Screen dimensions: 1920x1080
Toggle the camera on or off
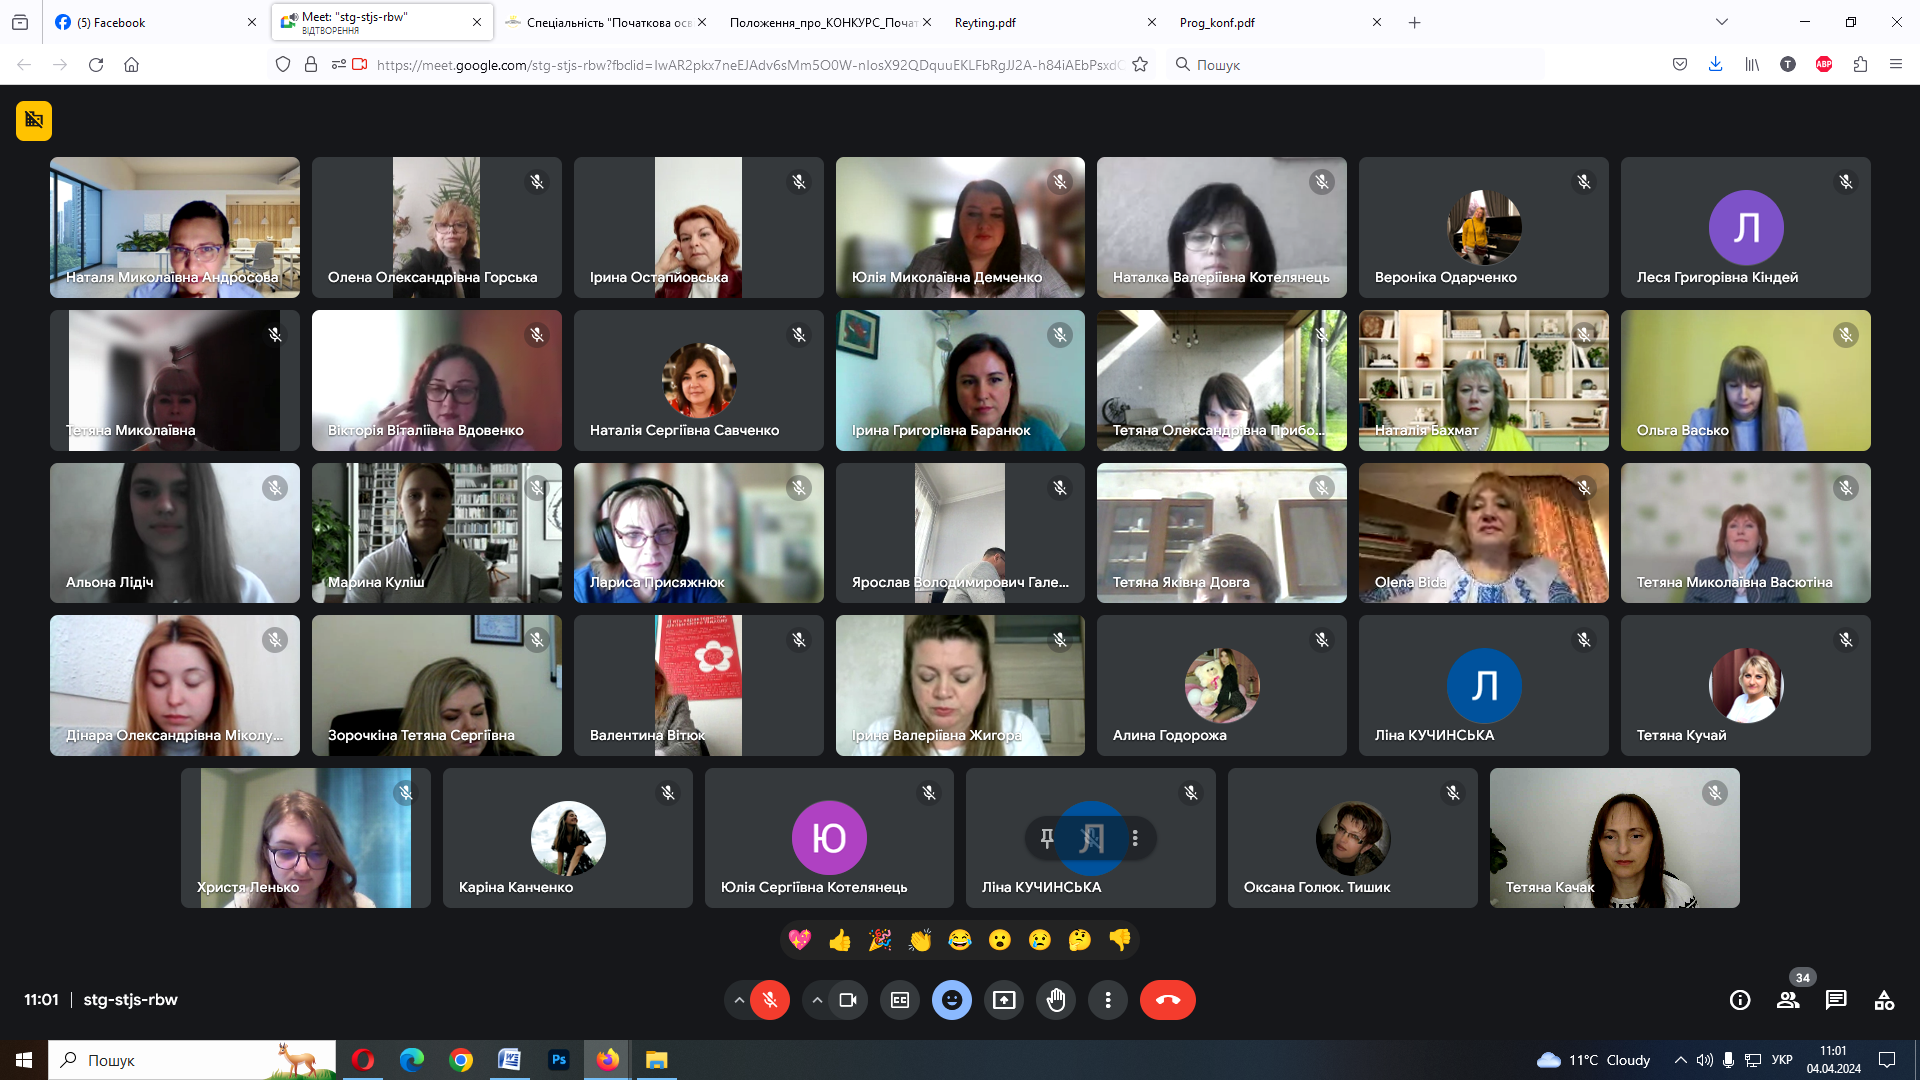848,1000
